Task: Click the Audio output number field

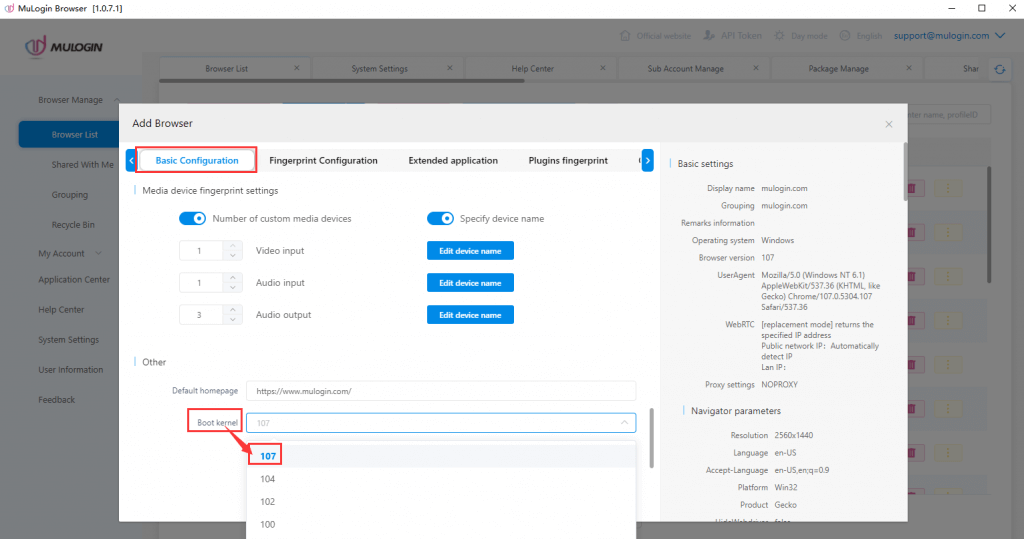Action: (x=202, y=315)
